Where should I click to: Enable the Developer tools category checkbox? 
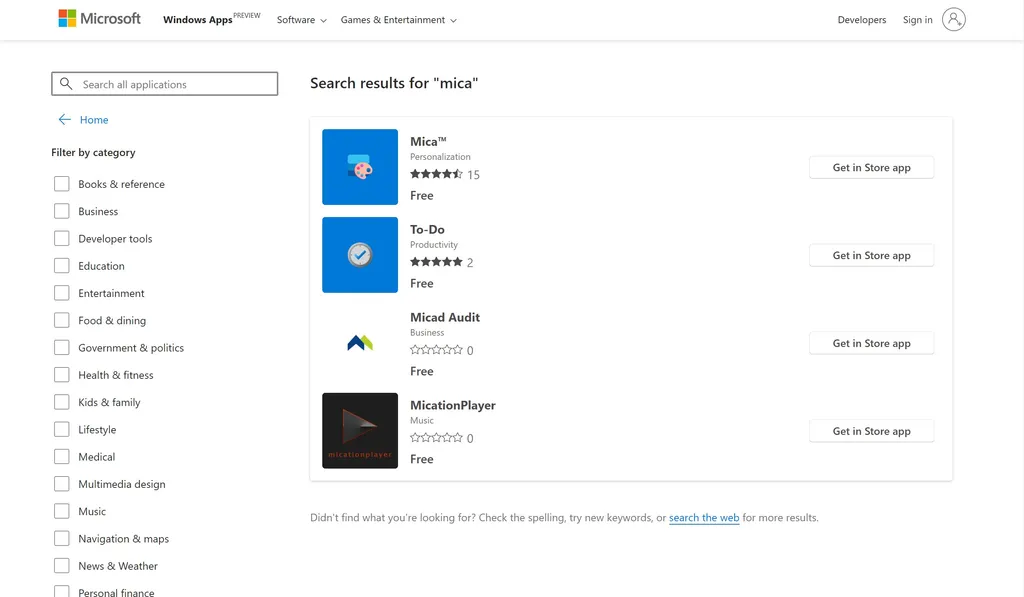61,238
